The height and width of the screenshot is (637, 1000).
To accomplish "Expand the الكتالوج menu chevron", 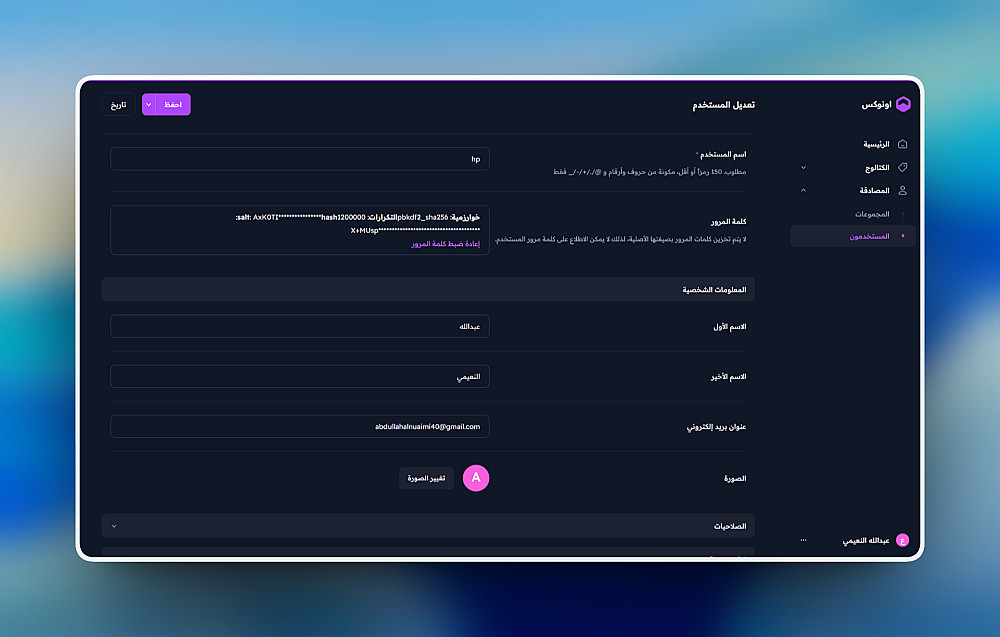I will click(x=804, y=167).
